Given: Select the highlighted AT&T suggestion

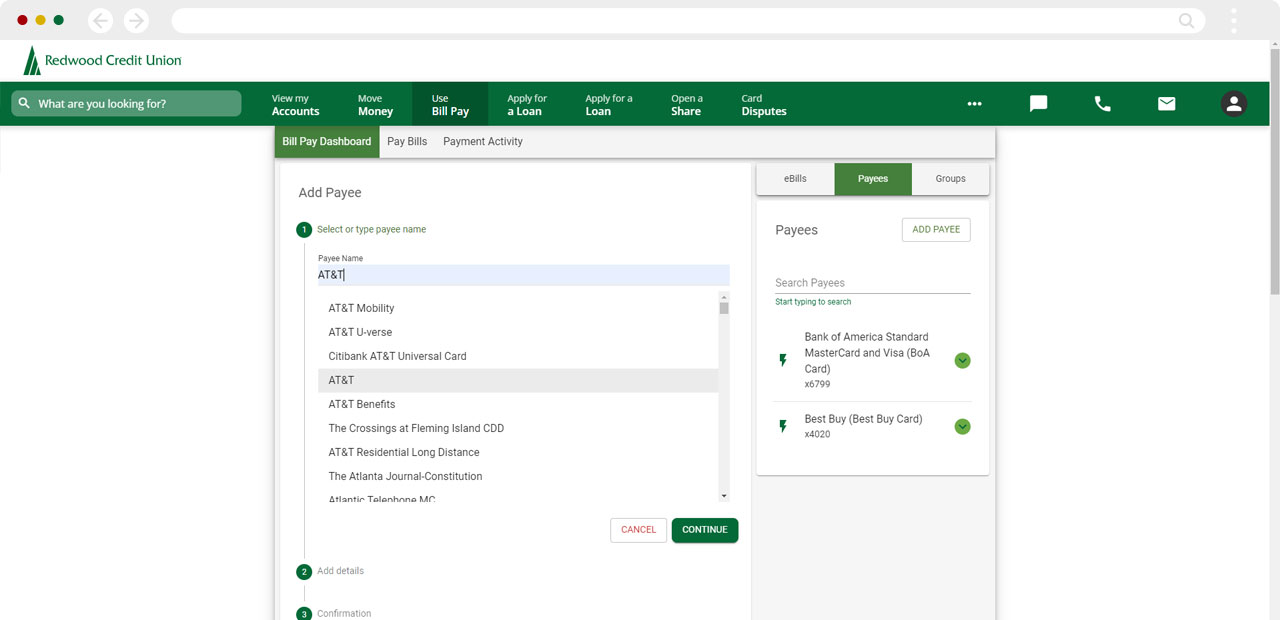Looking at the screenshot, I should click(518, 380).
